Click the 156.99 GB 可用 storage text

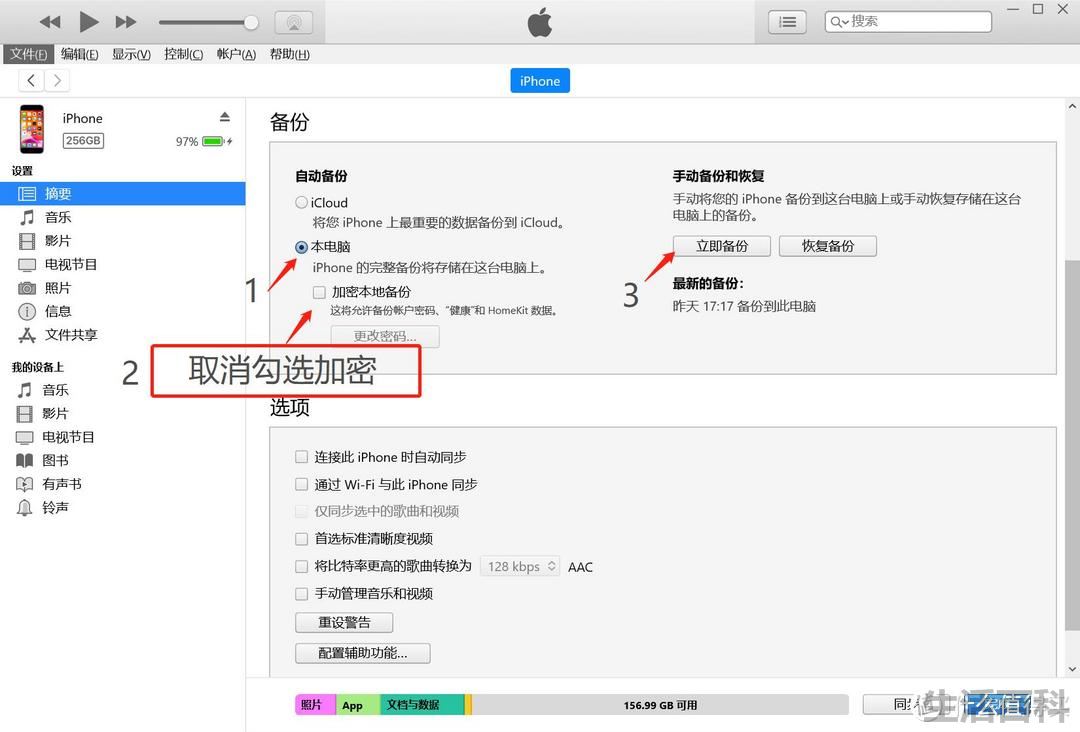coord(660,705)
